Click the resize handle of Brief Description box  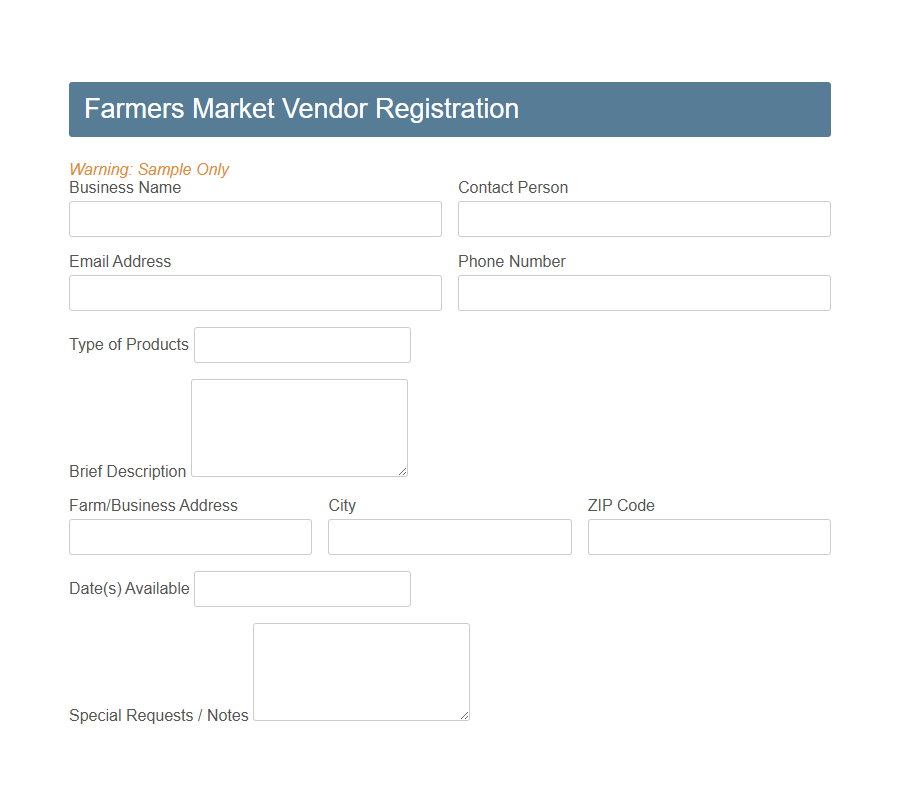[x=403, y=472]
